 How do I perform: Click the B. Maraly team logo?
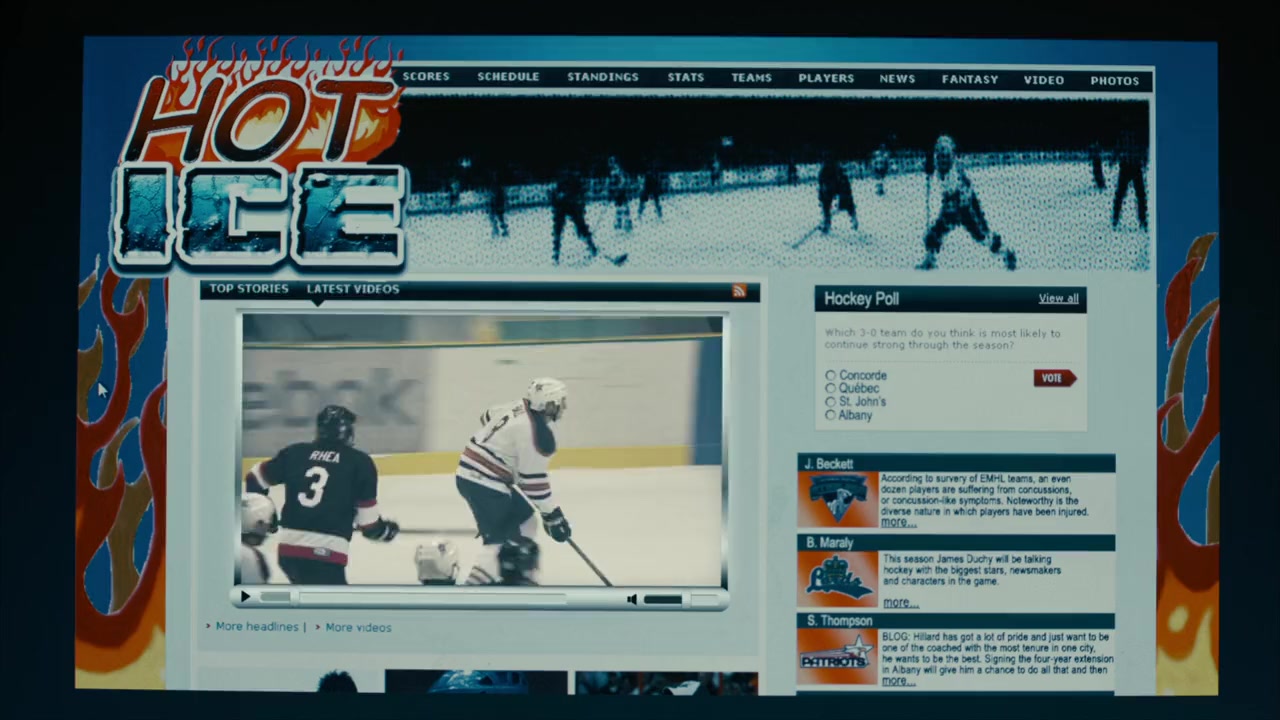click(x=837, y=579)
